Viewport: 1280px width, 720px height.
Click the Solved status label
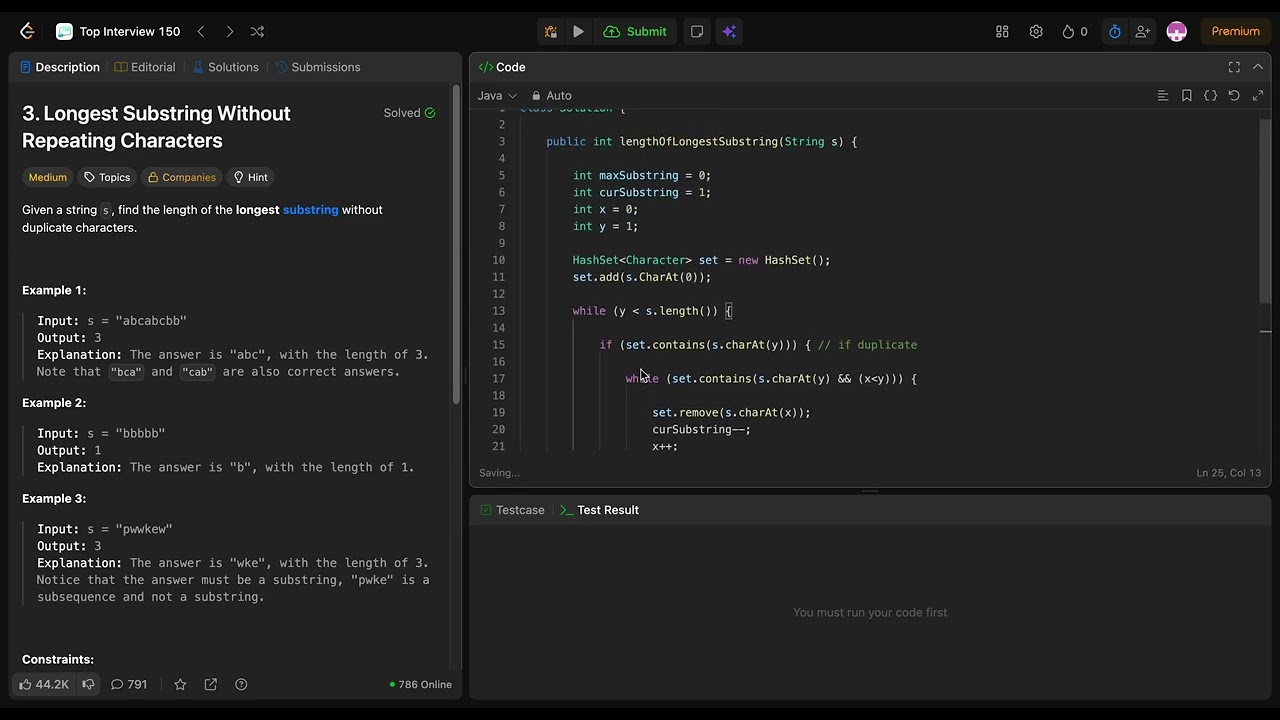[x=409, y=113]
